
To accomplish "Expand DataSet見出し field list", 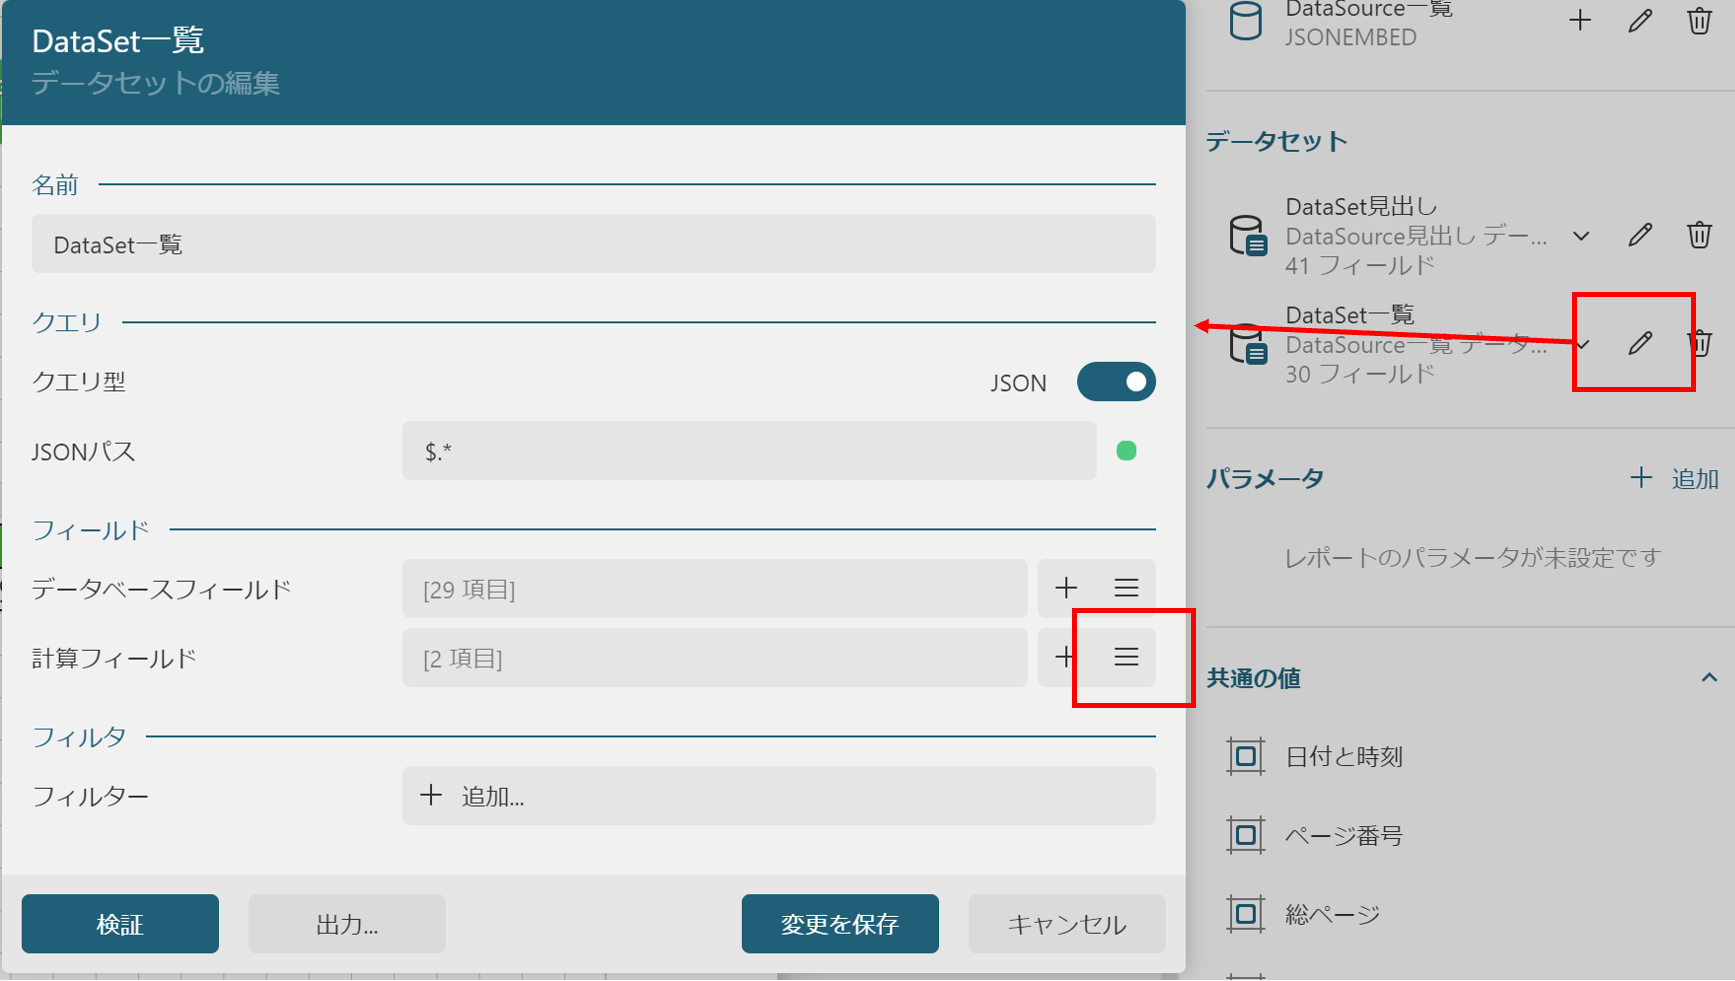I will (1581, 236).
